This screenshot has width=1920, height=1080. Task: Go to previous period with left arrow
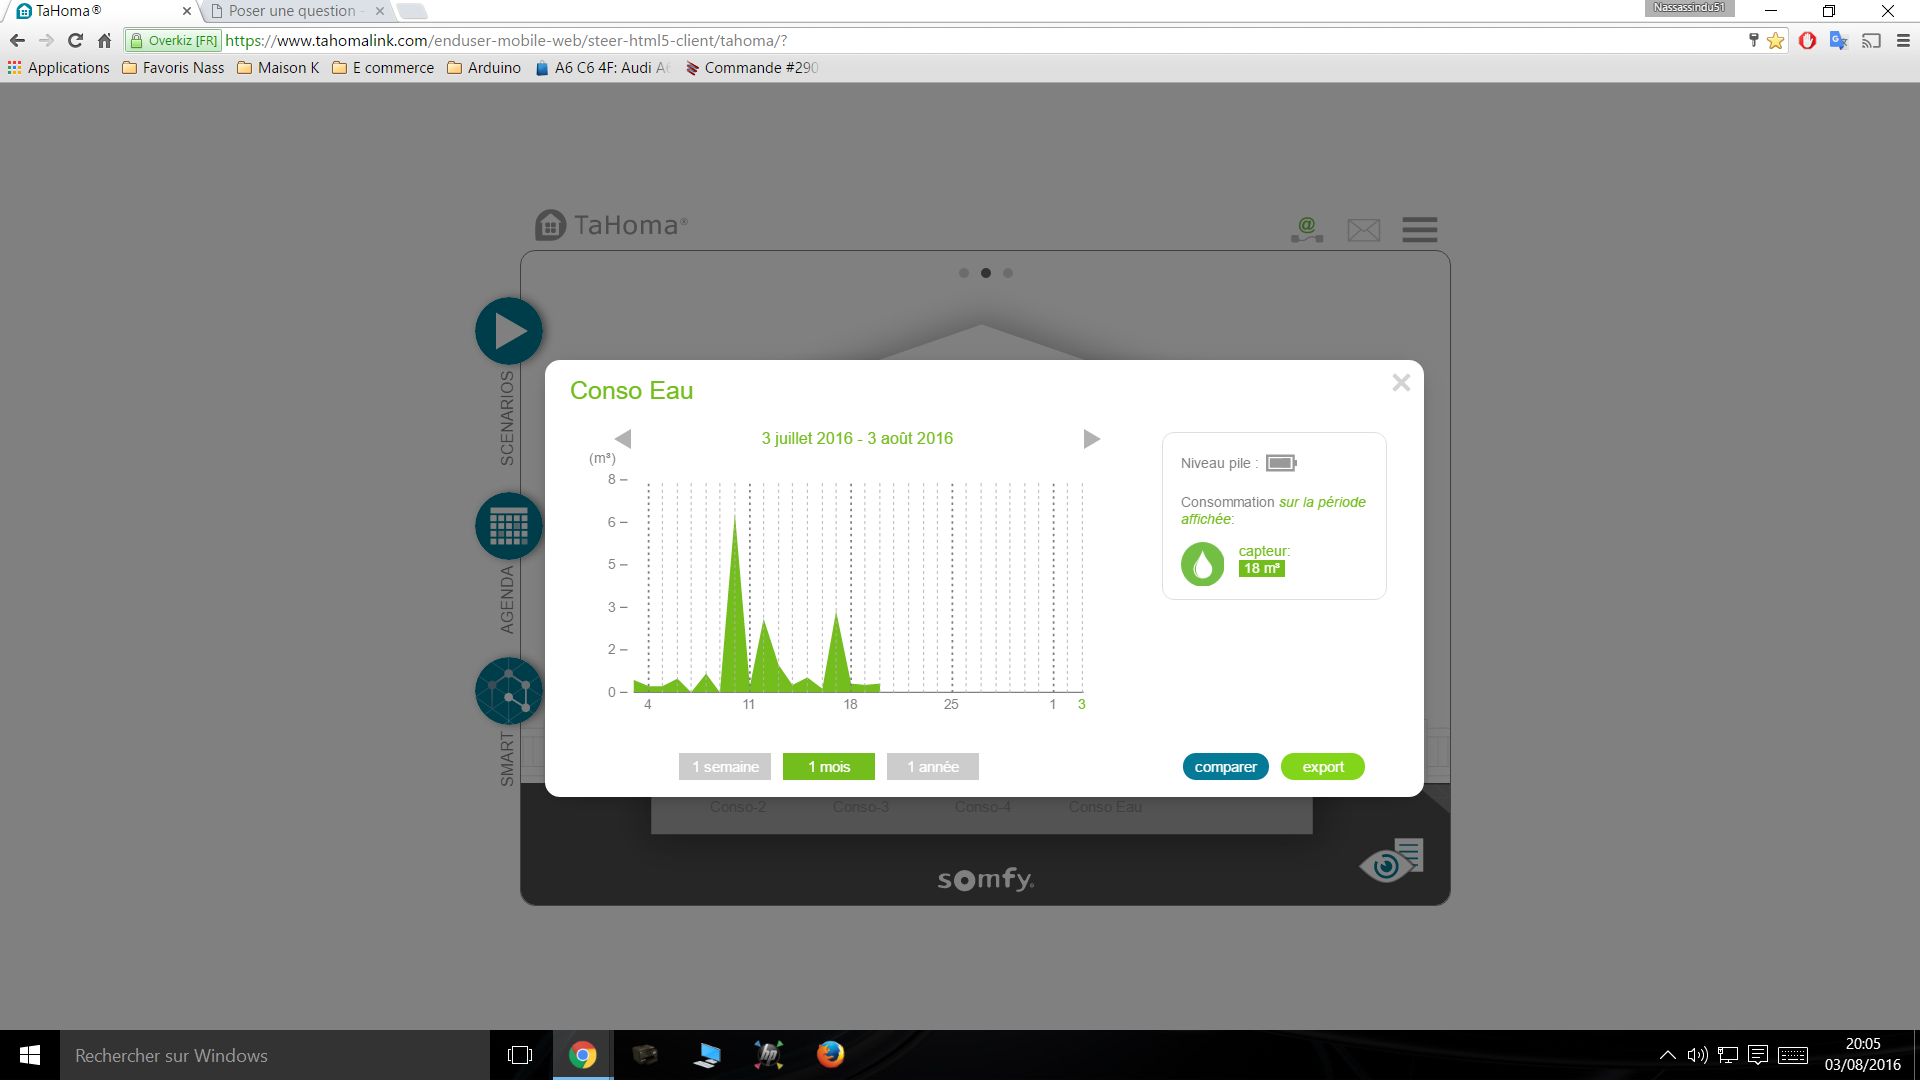point(623,439)
